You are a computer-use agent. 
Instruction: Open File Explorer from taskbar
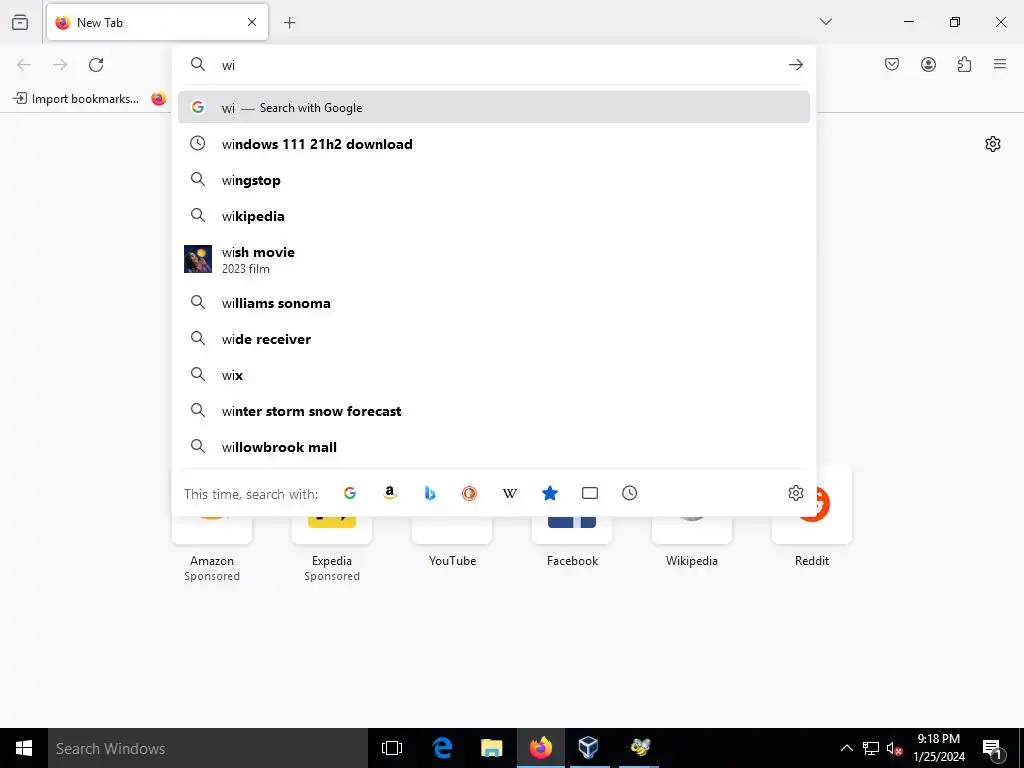tap(492, 748)
